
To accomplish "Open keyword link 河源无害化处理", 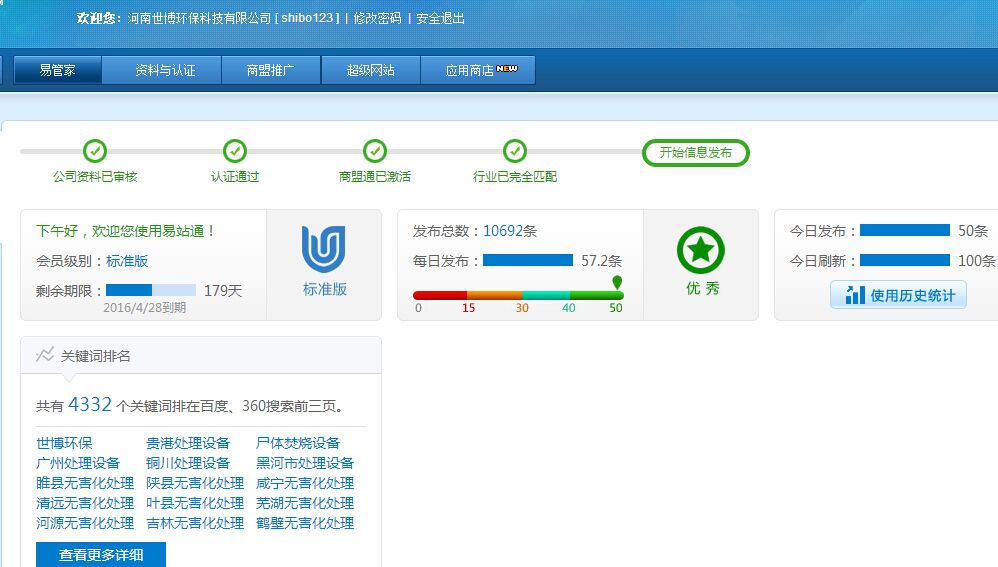I will point(85,523).
